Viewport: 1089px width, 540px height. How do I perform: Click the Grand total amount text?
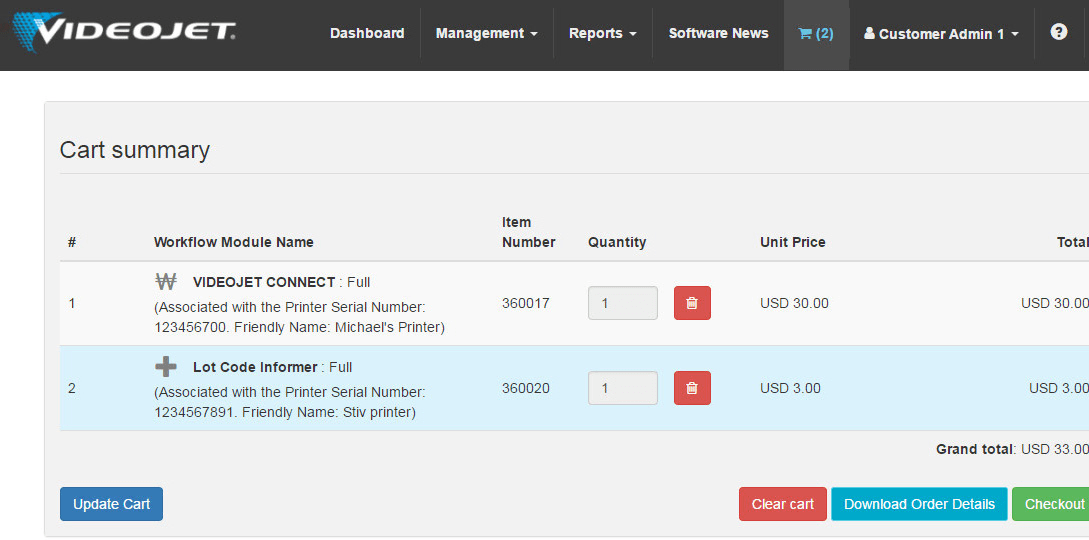[x=1013, y=449]
